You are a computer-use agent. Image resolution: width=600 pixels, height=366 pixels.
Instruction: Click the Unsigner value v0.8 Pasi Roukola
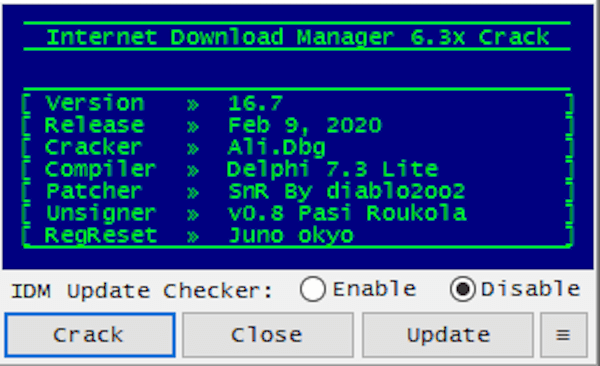tap(347, 213)
